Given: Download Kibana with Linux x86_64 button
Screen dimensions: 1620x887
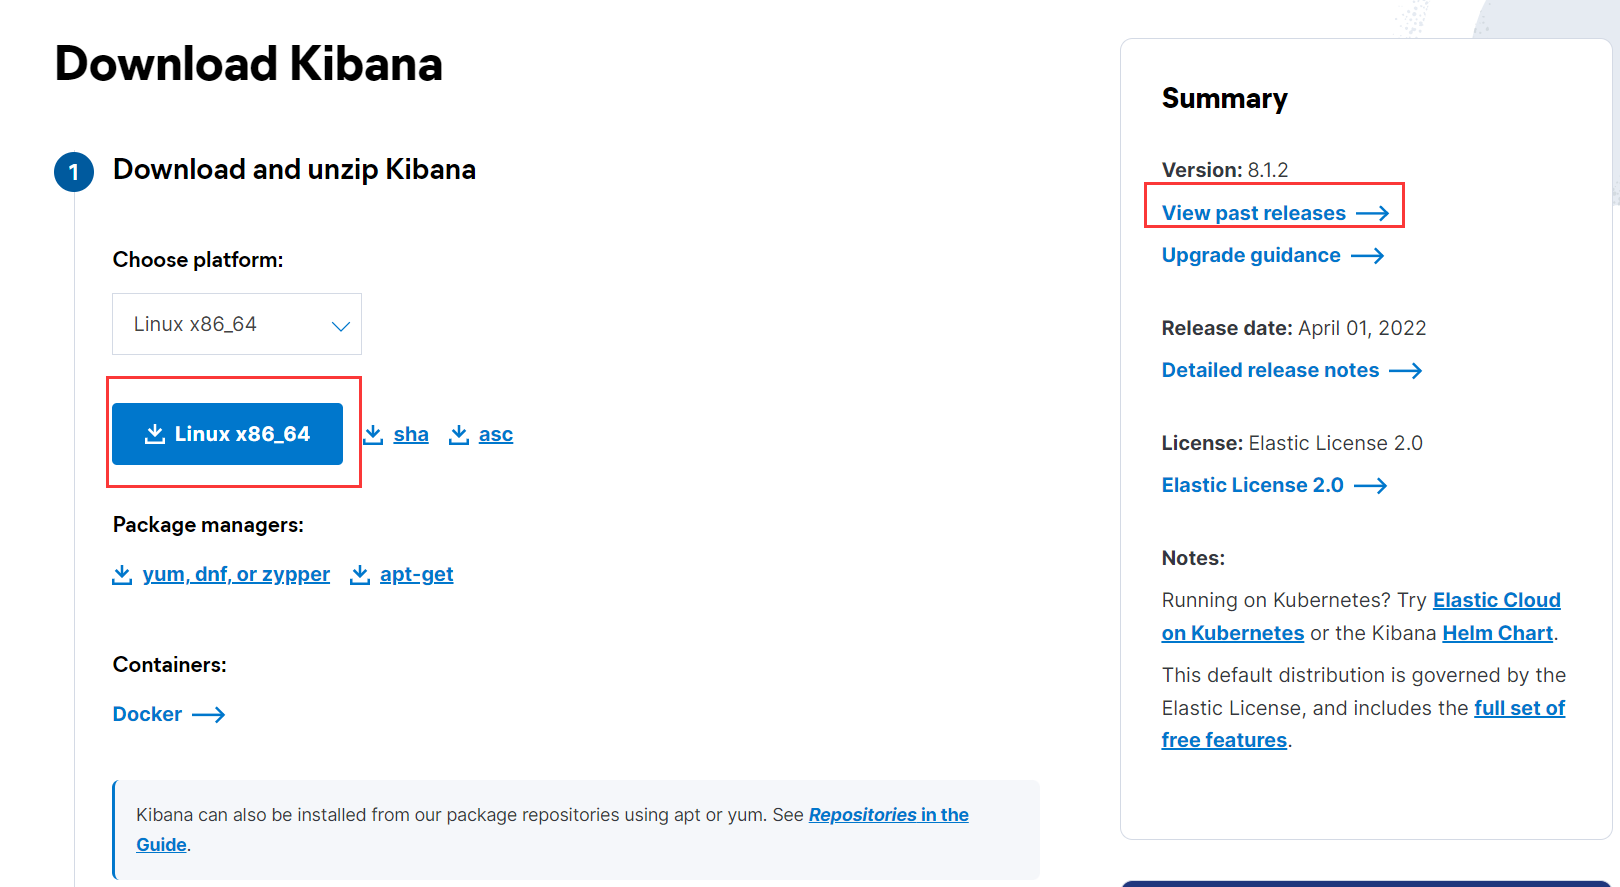Looking at the screenshot, I should (227, 434).
